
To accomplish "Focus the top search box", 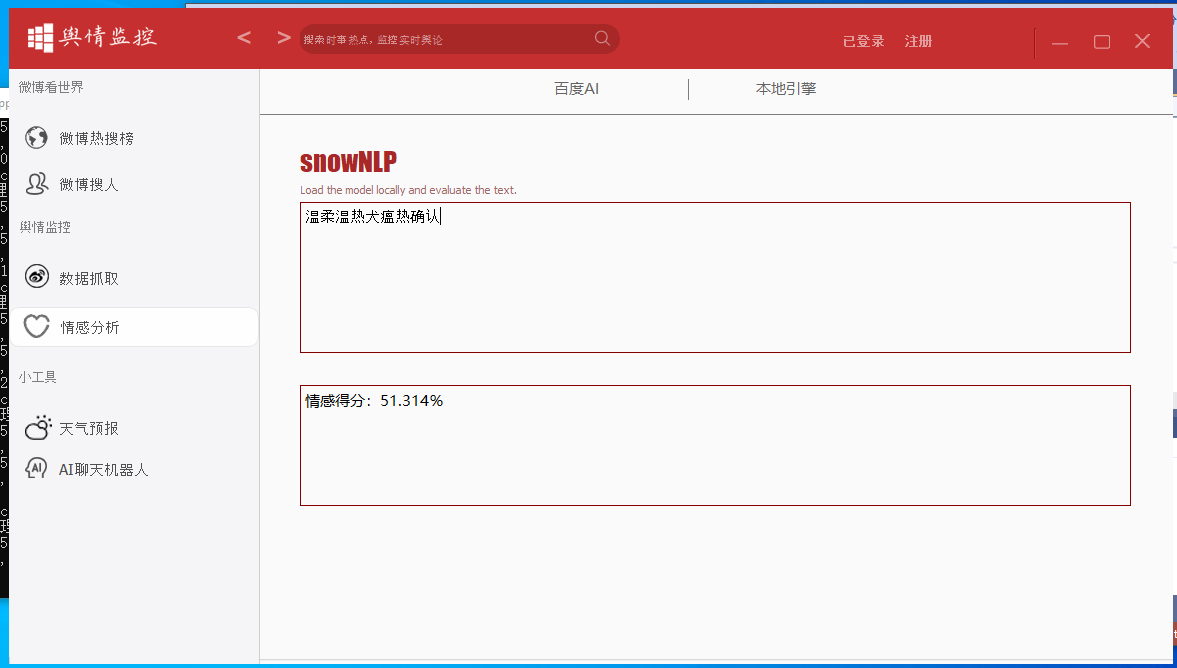I will coord(459,39).
